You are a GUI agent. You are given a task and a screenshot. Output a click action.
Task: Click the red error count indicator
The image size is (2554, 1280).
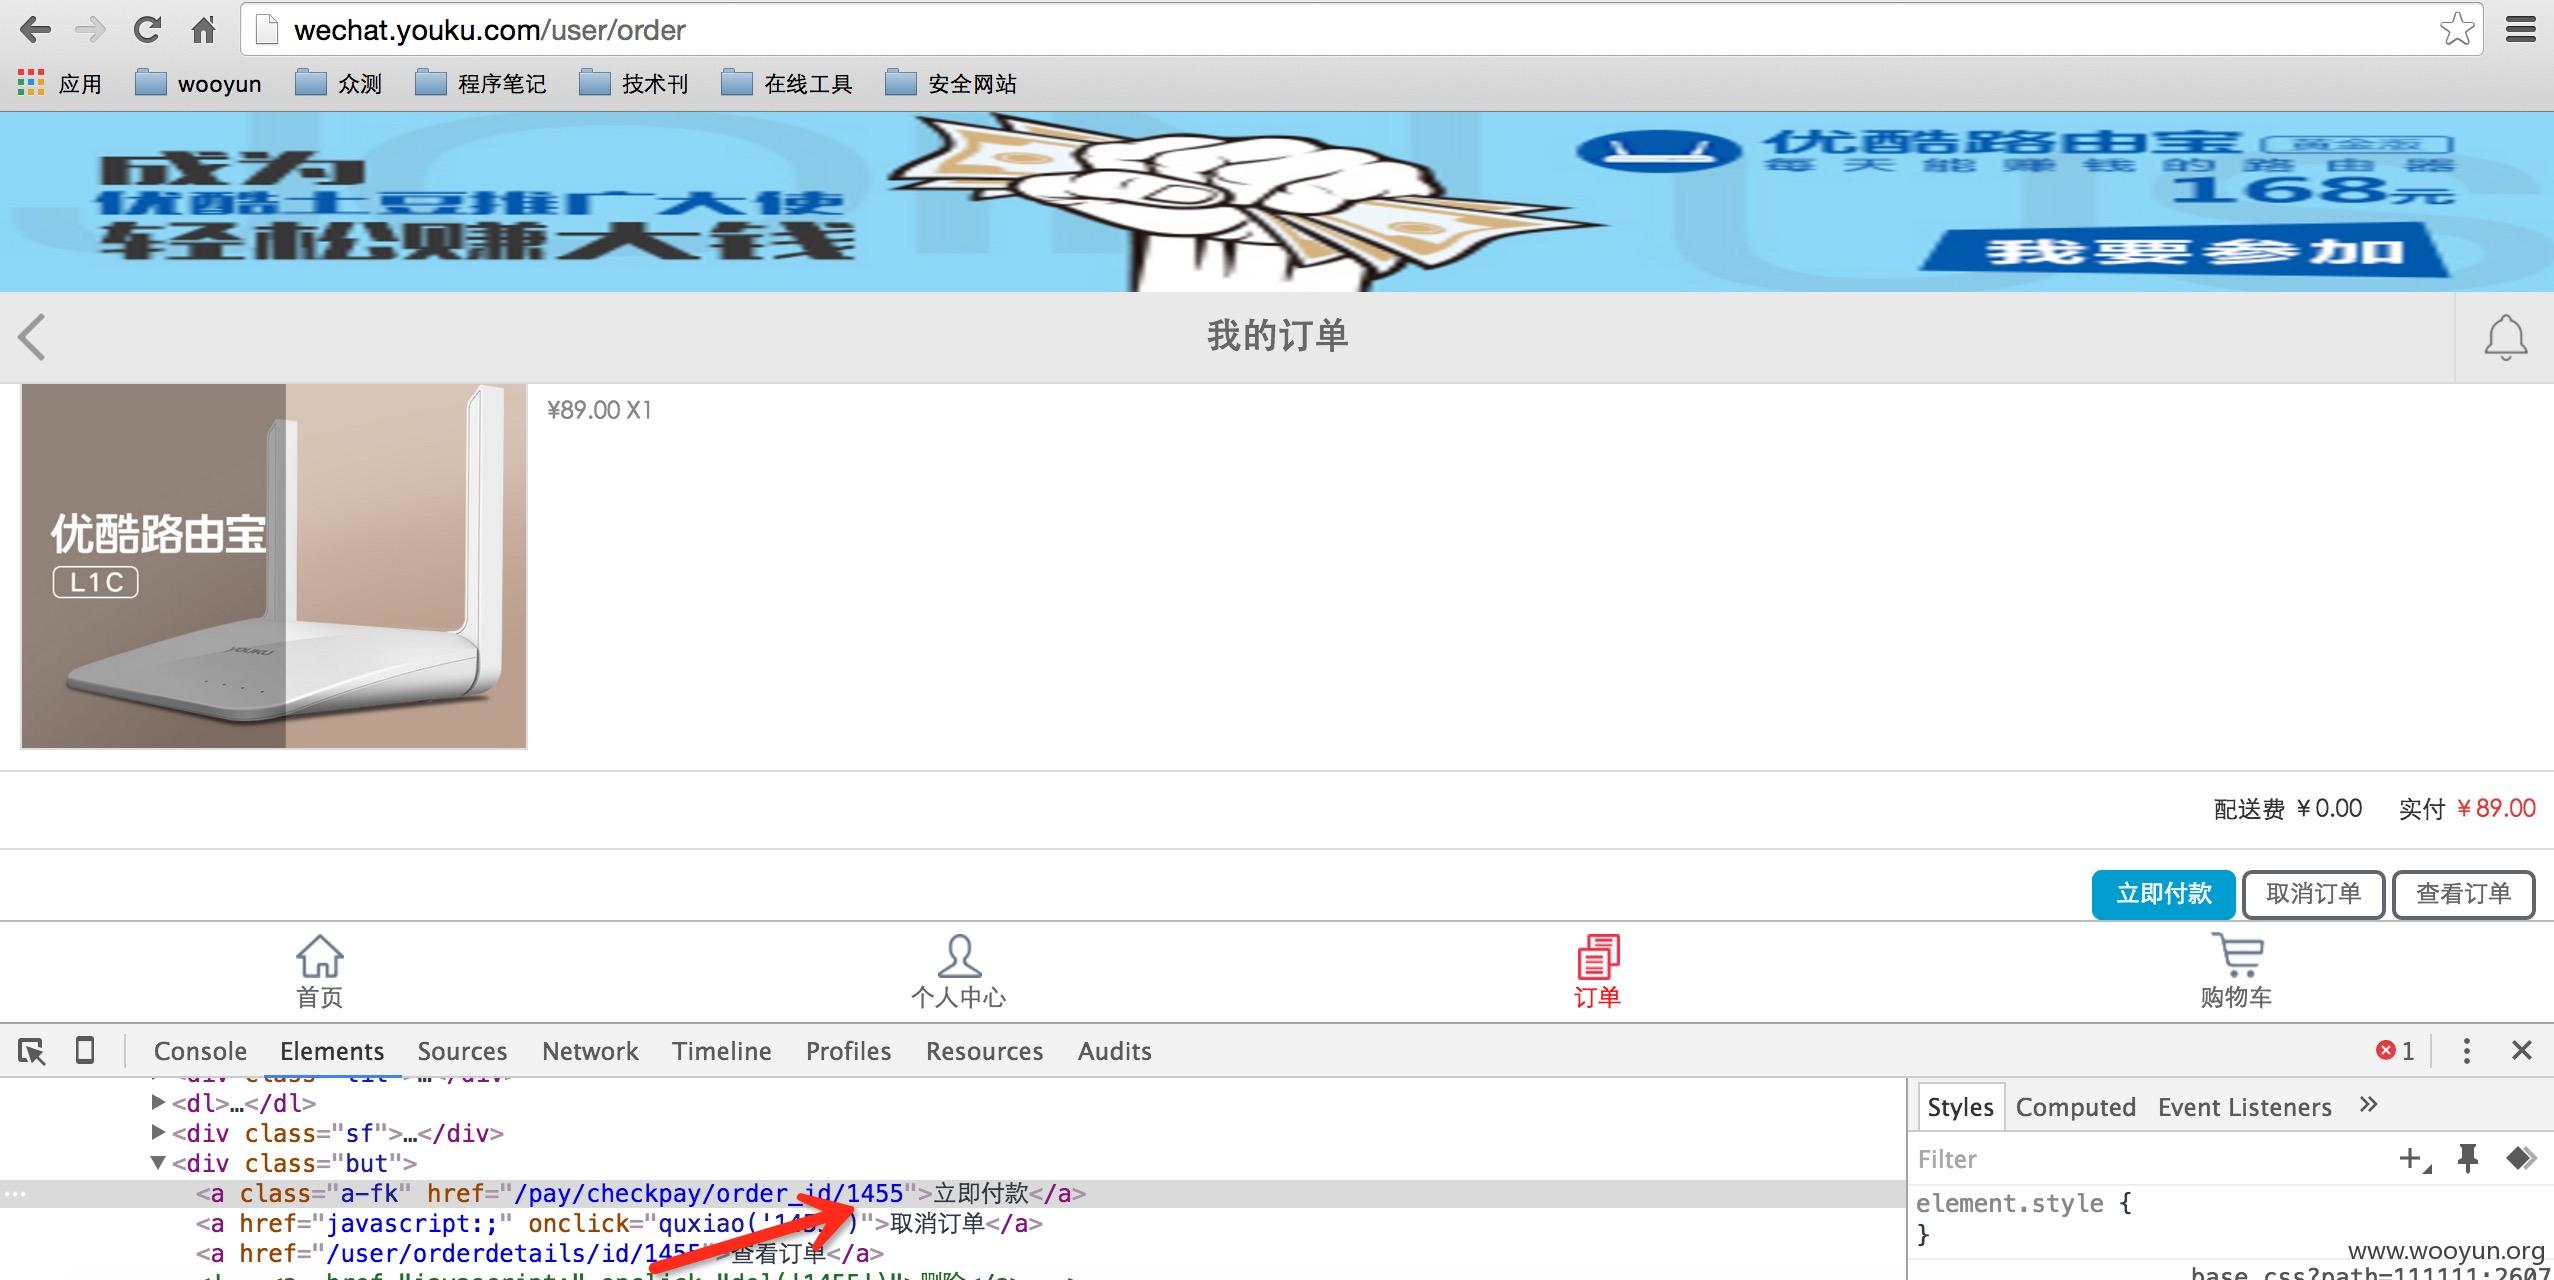click(2395, 1051)
